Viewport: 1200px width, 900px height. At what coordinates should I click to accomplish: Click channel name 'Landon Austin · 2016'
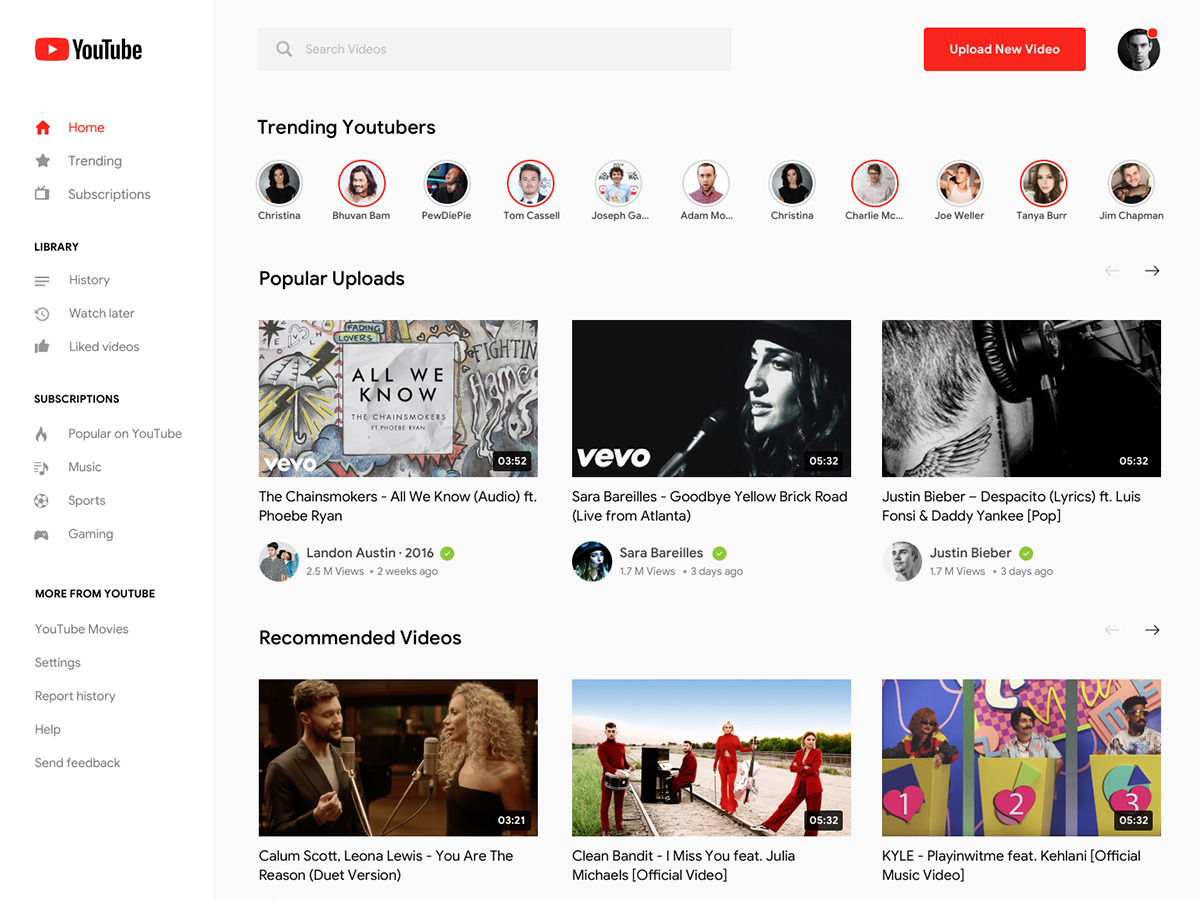[370, 553]
